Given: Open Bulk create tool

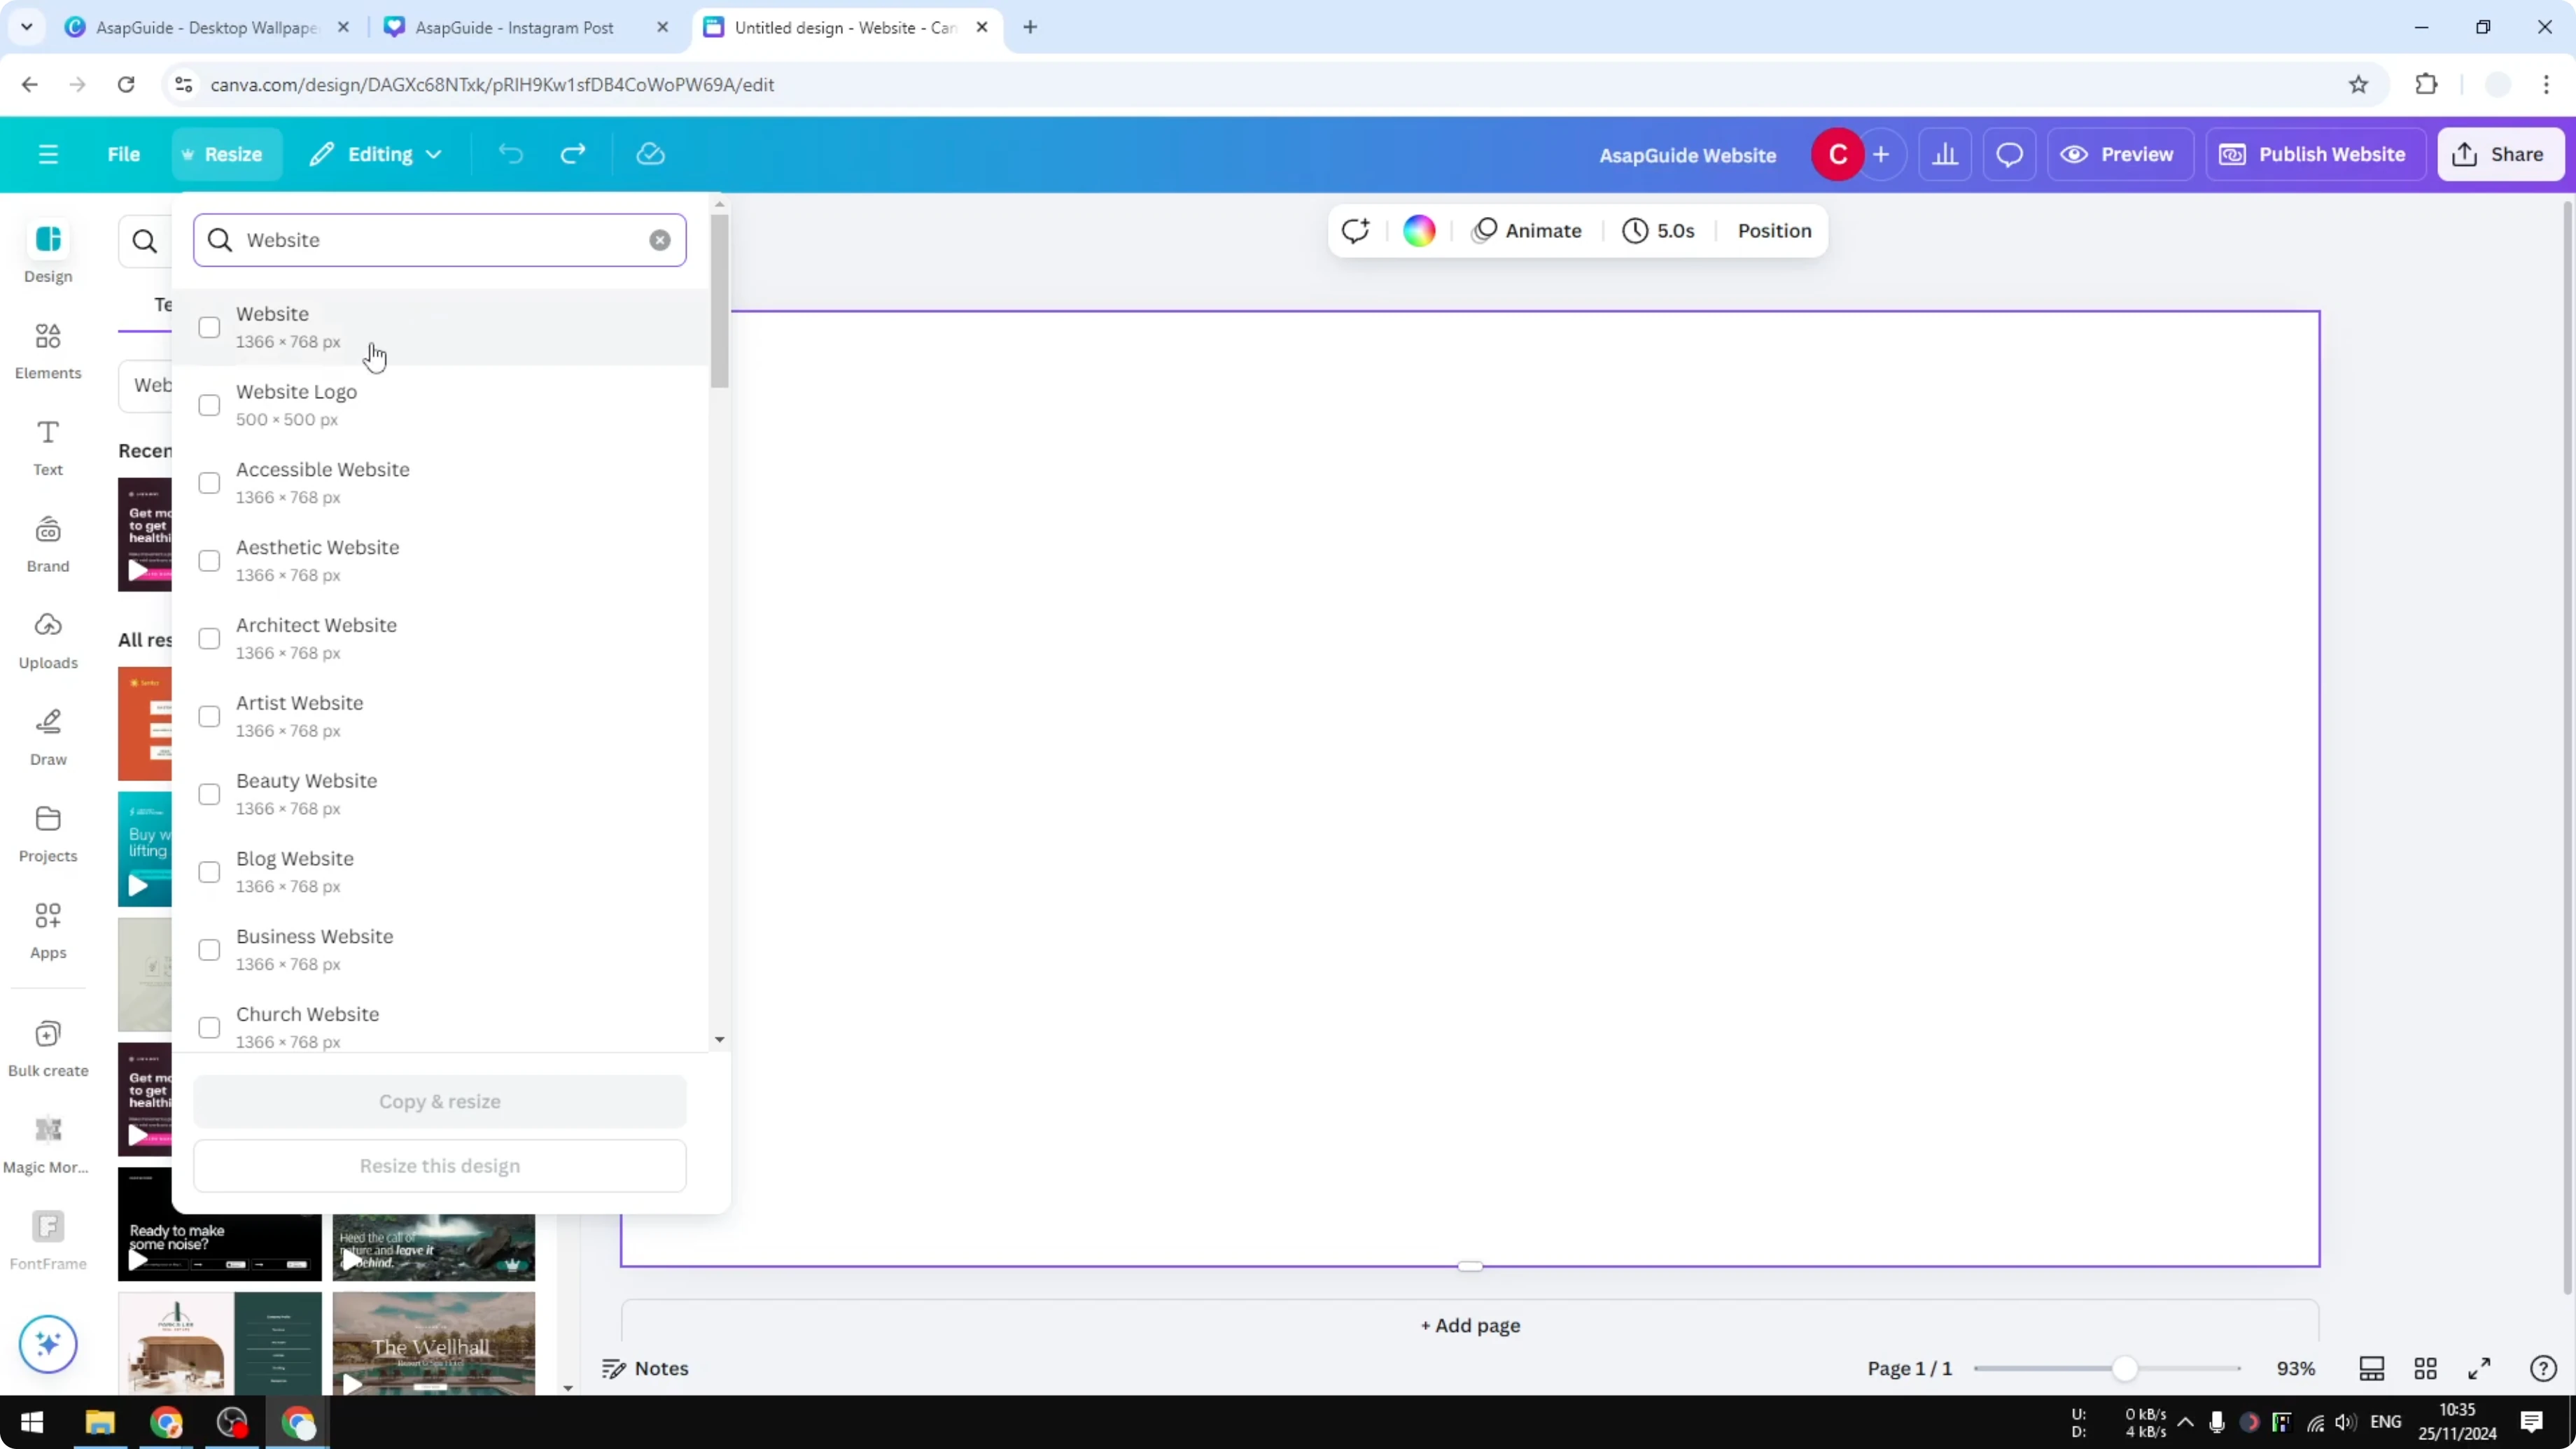Looking at the screenshot, I should 47,1046.
